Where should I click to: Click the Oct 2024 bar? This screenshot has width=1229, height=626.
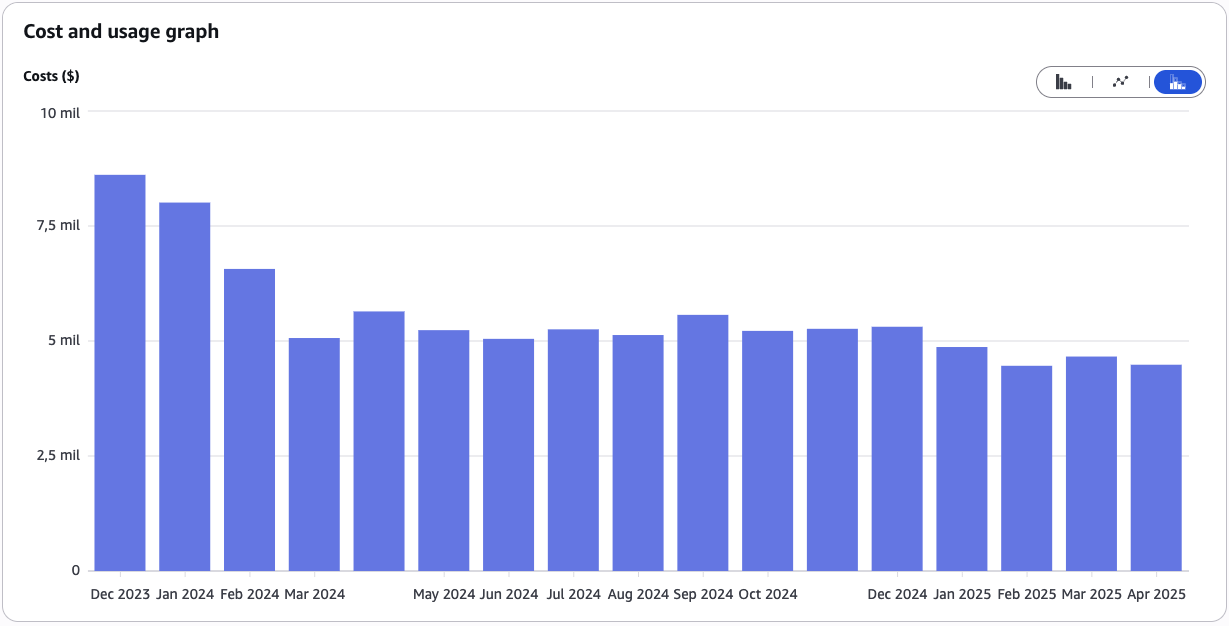point(768,451)
